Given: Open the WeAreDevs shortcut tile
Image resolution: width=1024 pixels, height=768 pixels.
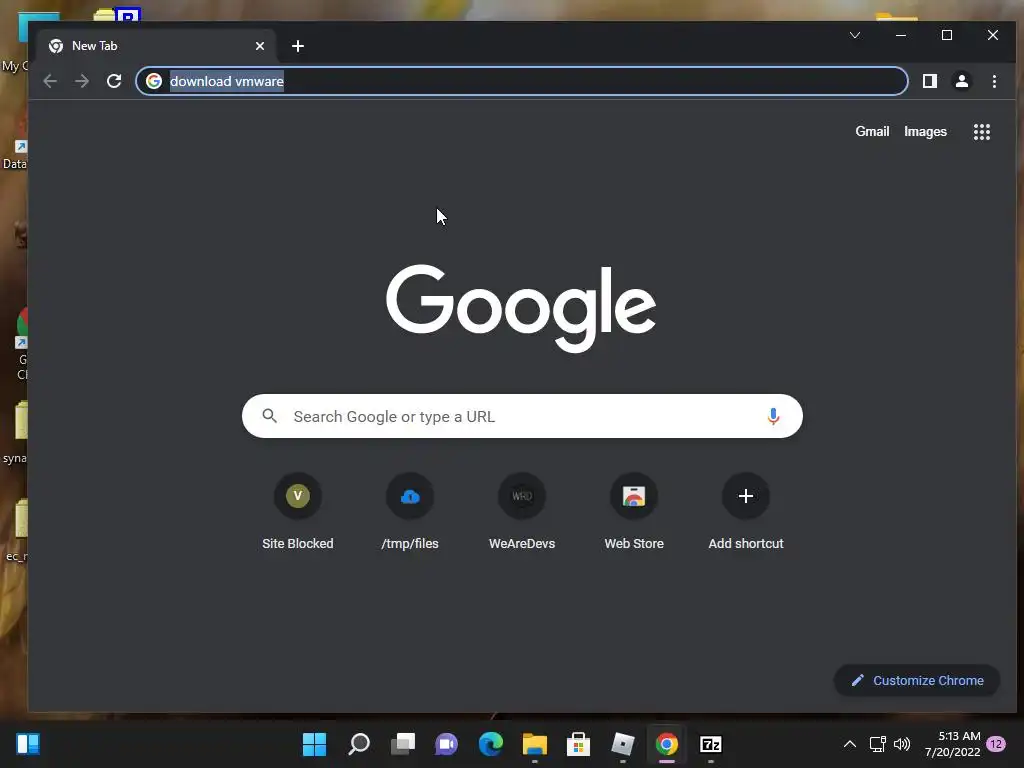Looking at the screenshot, I should tap(522, 512).
